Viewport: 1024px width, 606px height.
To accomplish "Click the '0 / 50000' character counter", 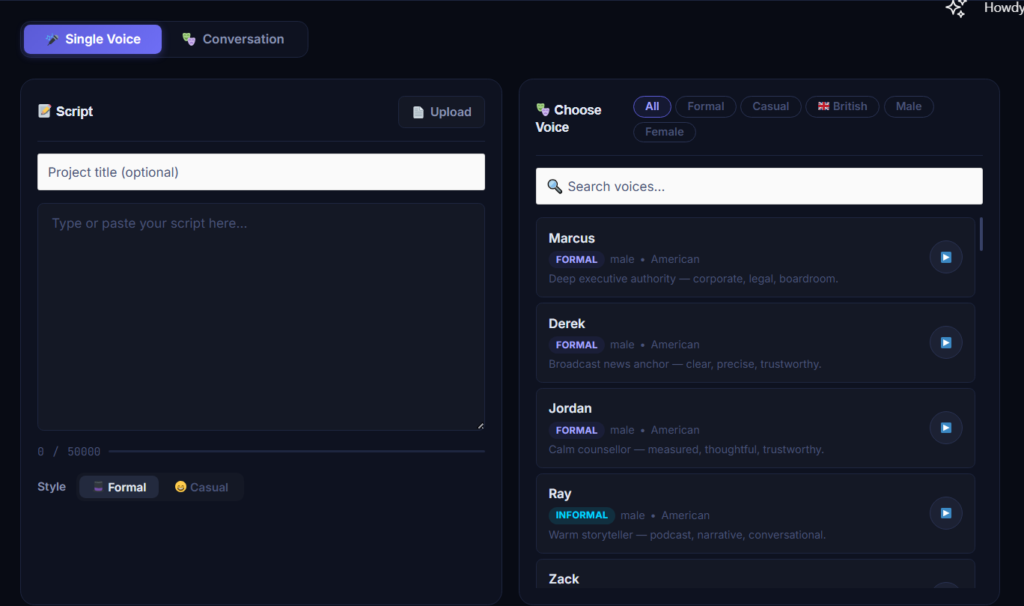I will [x=69, y=452].
